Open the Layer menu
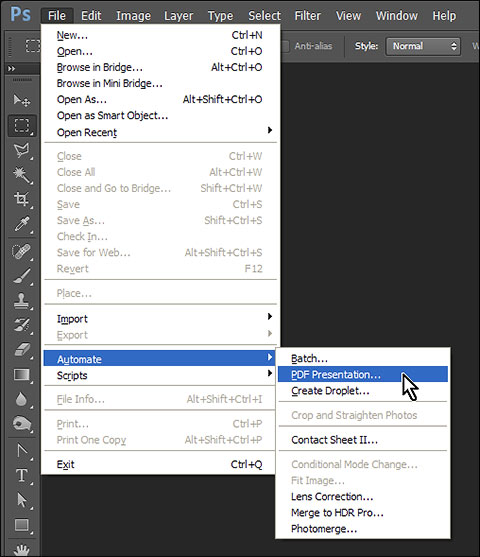 click(178, 16)
